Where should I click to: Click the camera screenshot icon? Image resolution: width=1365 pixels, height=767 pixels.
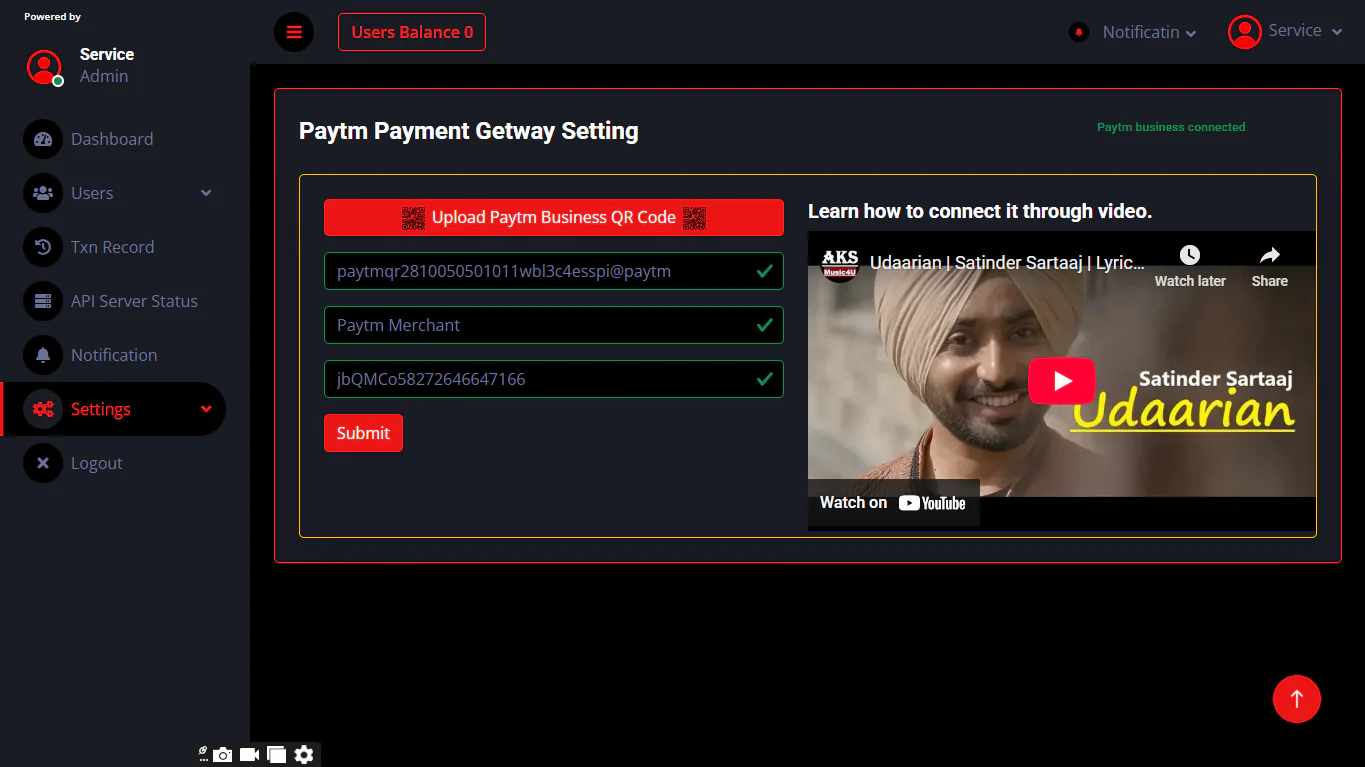222,755
